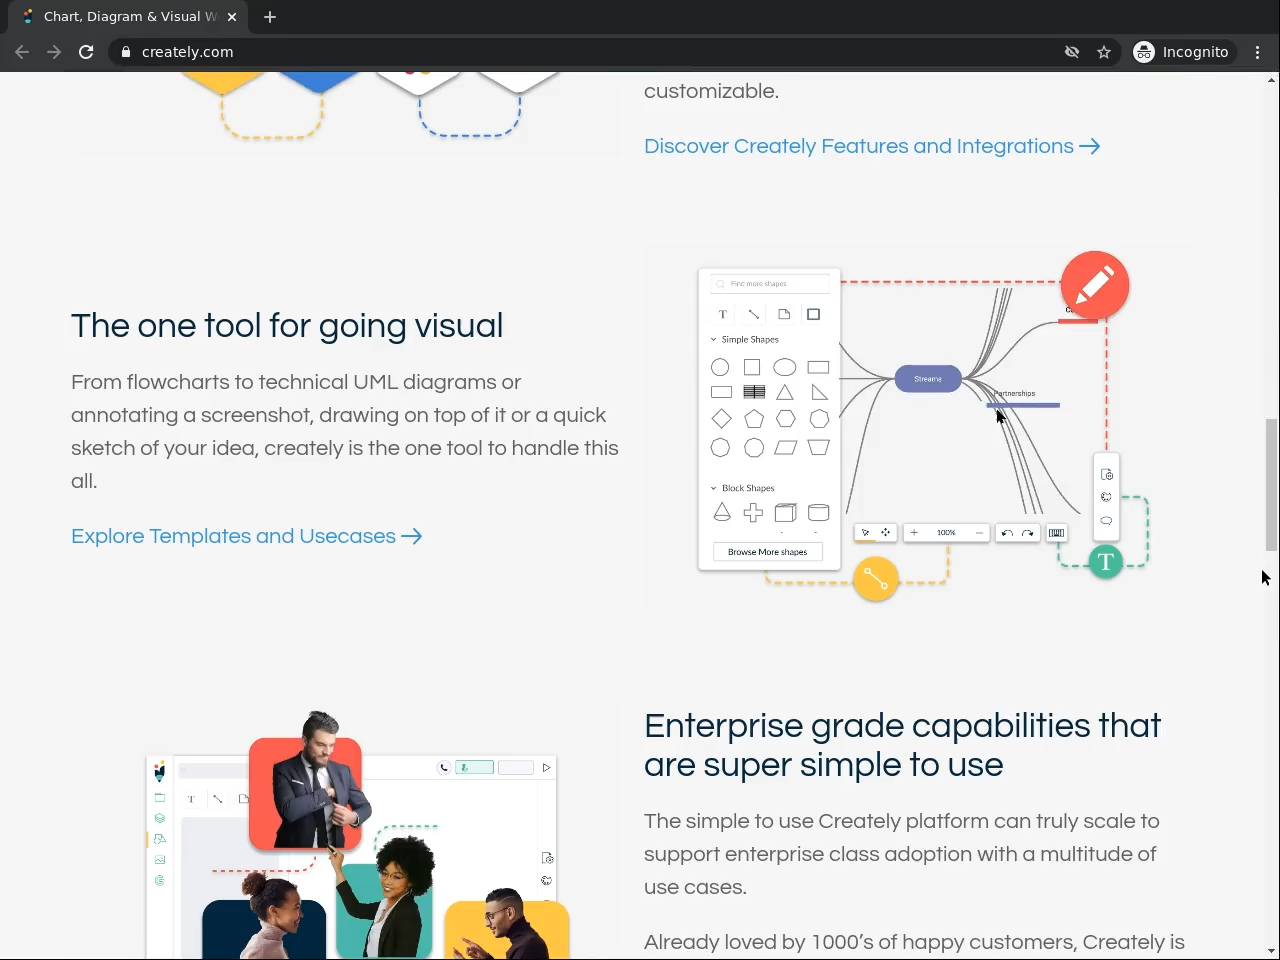Click the line starting "Already loved by 1000's"

(x=914, y=942)
